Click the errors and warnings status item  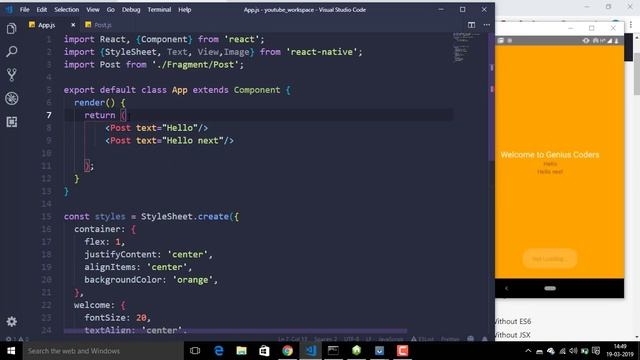point(16,339)
